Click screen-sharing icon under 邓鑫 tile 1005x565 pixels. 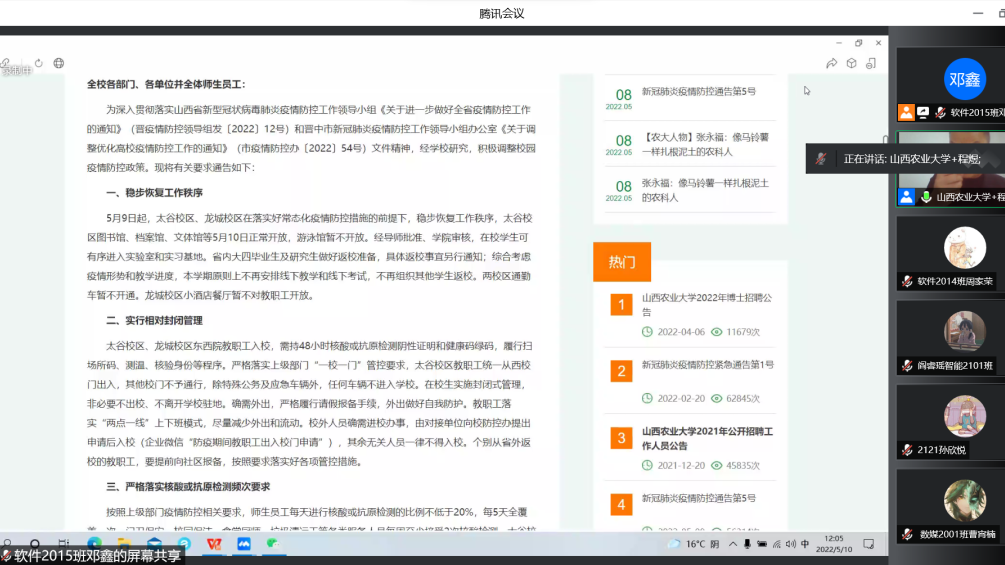pyautogui.click(x=923, y=113)
